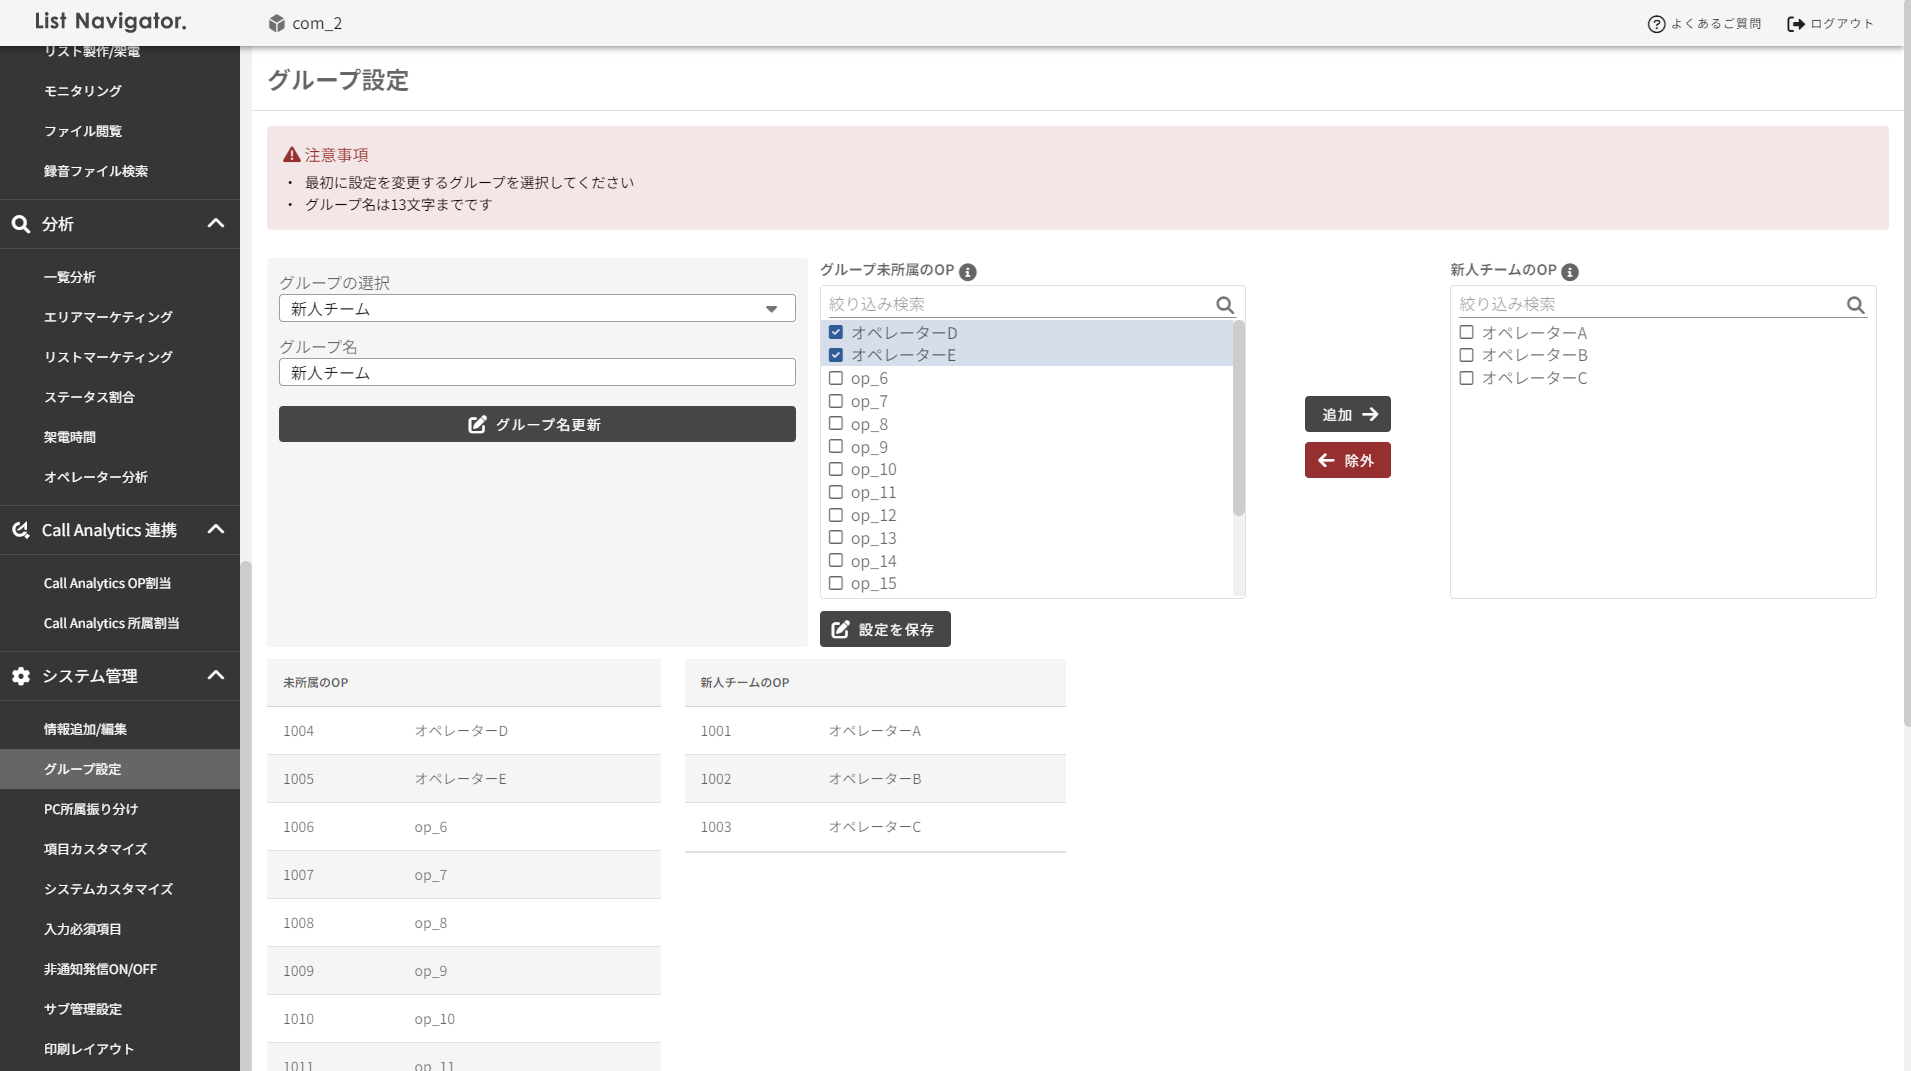
Task: Check the オペレーターC checkbox
Action: [x=1467, y=378]
